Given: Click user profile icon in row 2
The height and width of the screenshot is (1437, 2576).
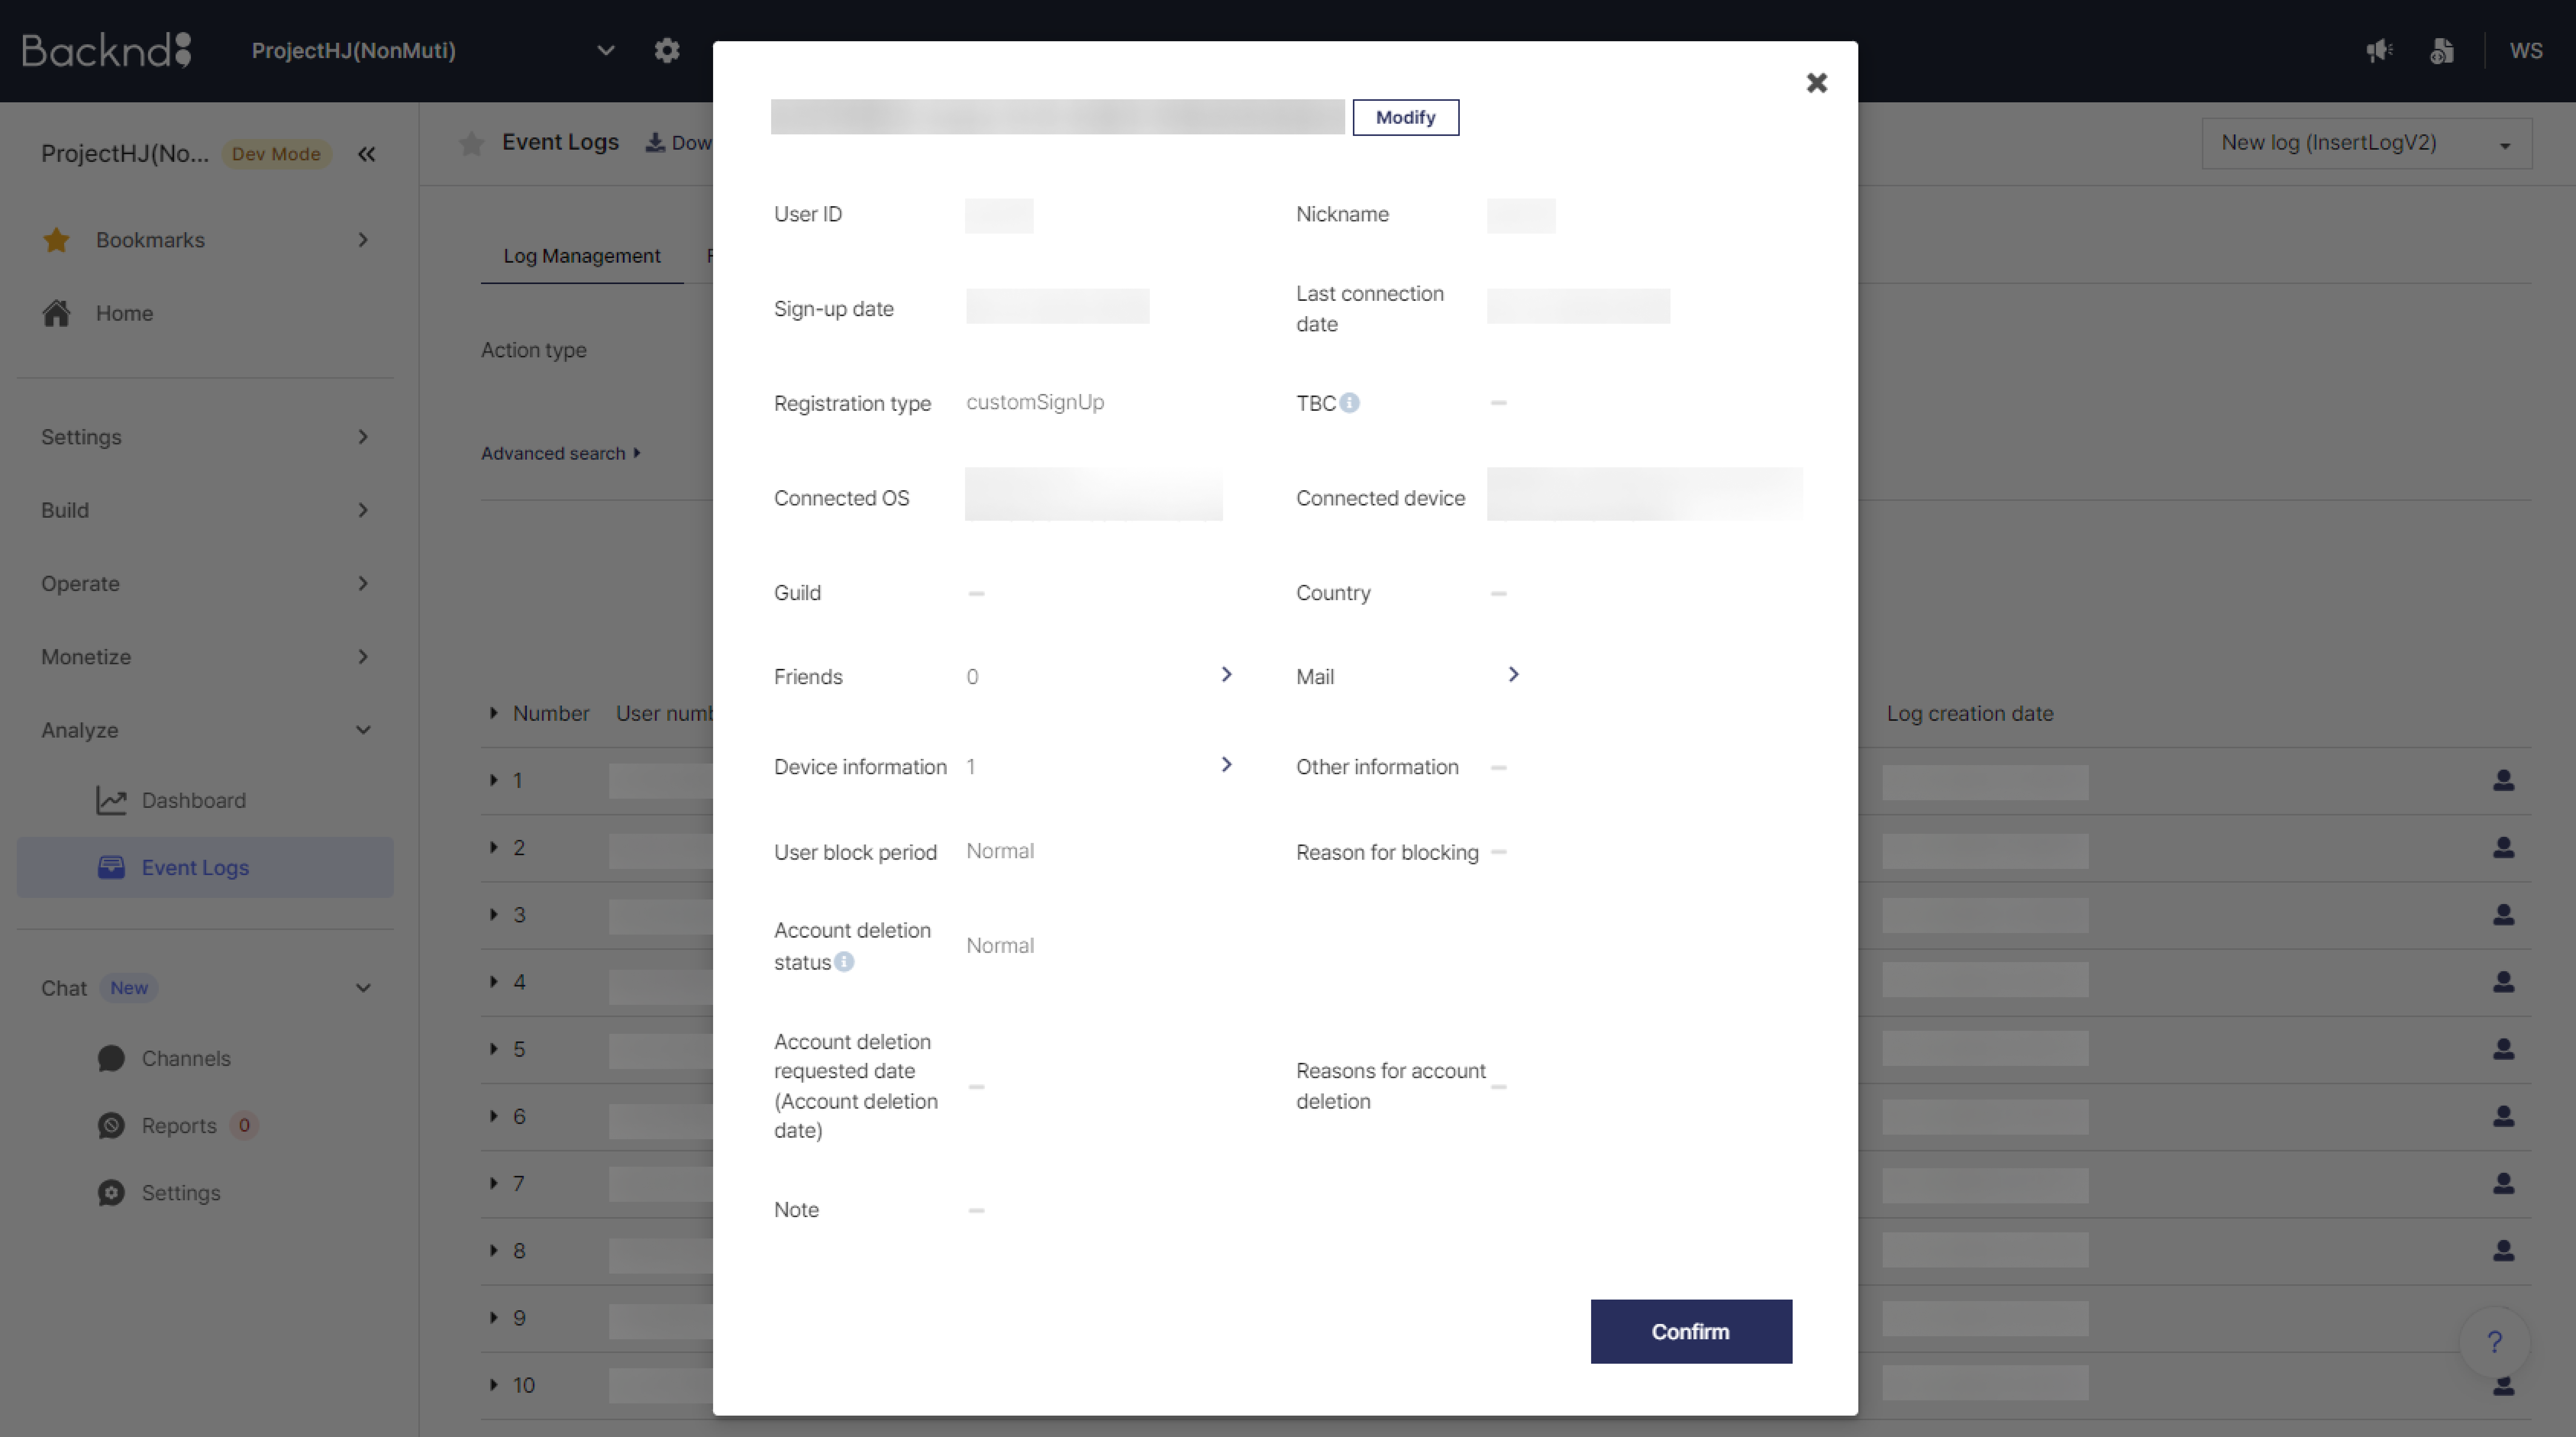Looking at the screenshot, I should (2503, 847).
